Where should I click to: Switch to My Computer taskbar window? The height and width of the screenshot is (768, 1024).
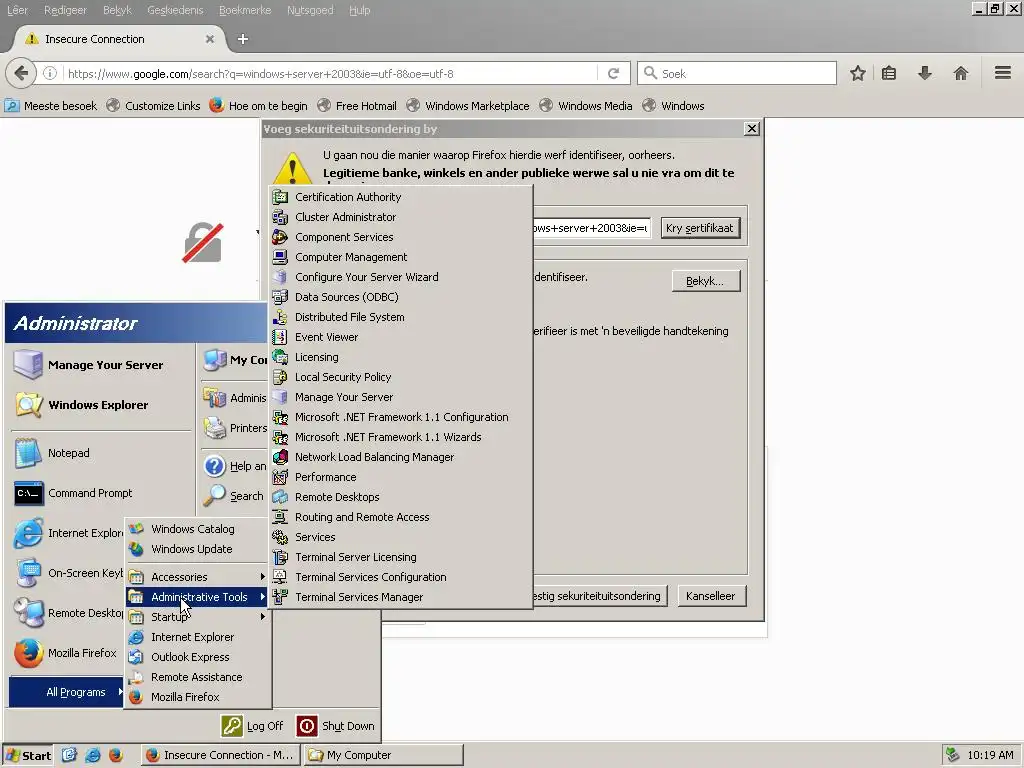(384, 755)
